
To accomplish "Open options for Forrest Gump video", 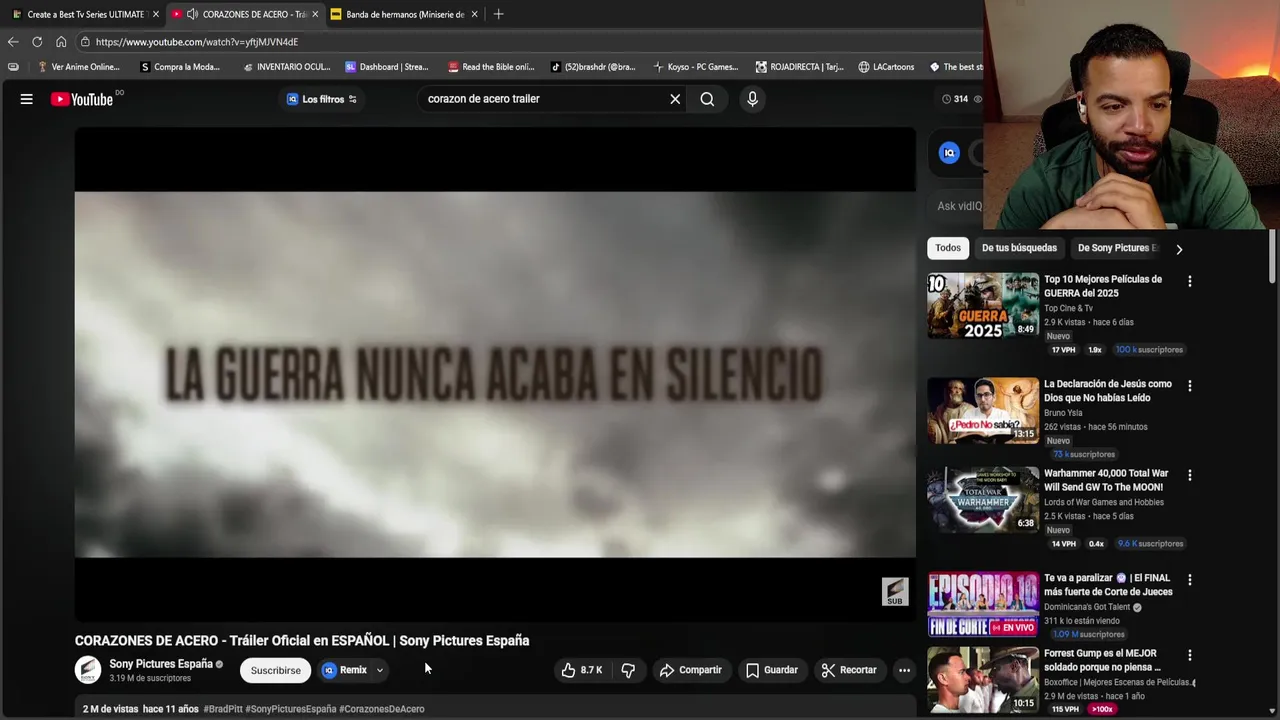I will (1189, 656).
